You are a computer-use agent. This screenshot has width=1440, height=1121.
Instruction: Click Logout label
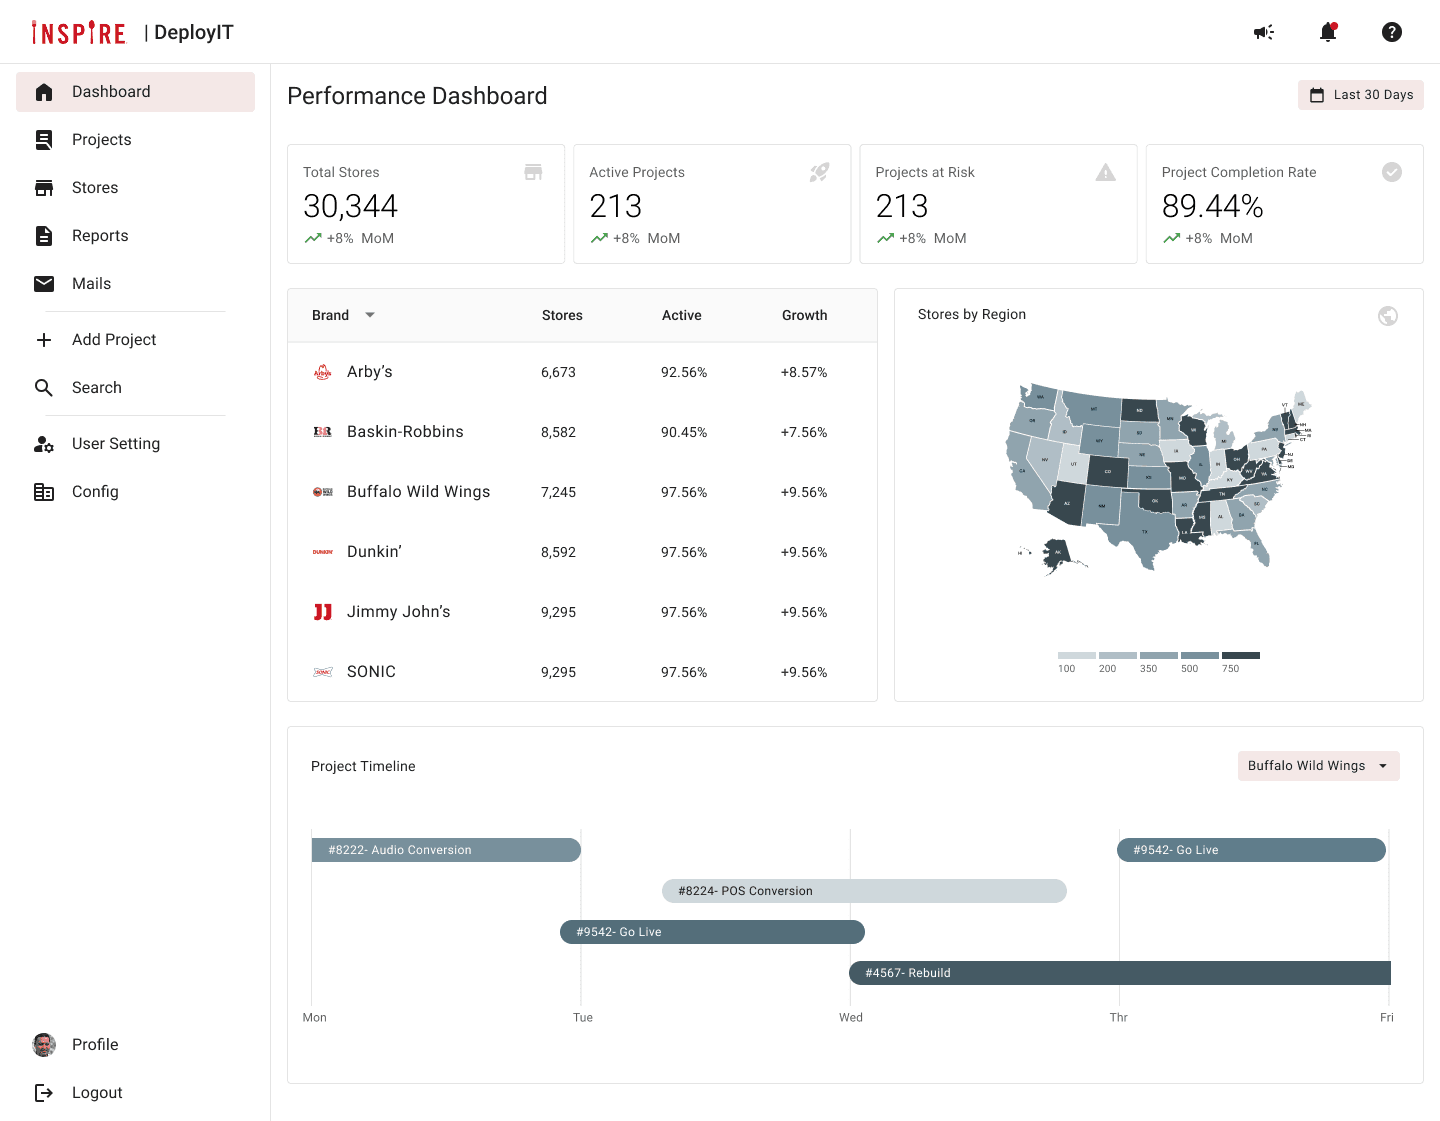[97, 1093]
